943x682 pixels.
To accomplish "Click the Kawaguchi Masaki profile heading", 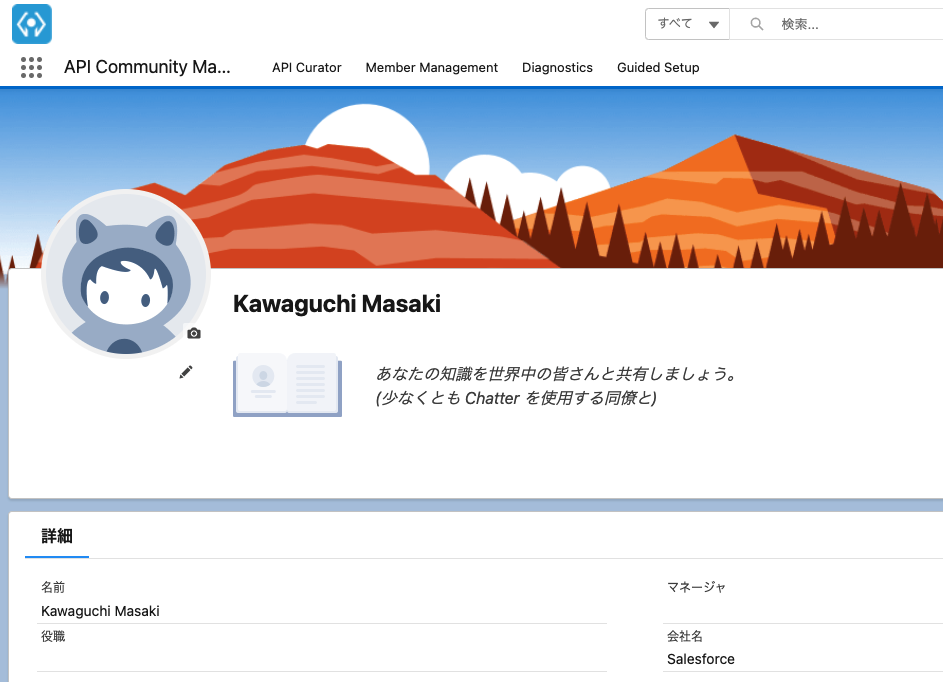I will coord(337,304).
